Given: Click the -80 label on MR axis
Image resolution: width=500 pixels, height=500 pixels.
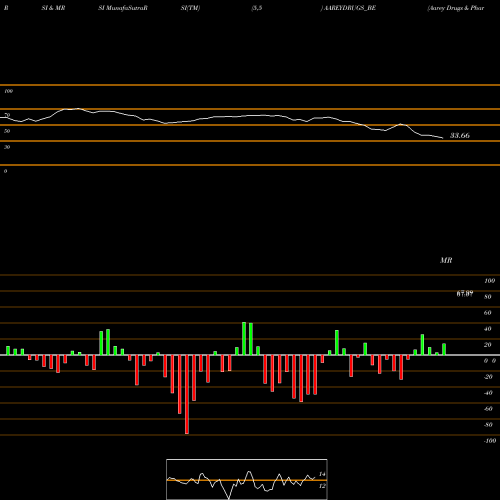Looking at the screenshot, I should coord(488,425).
